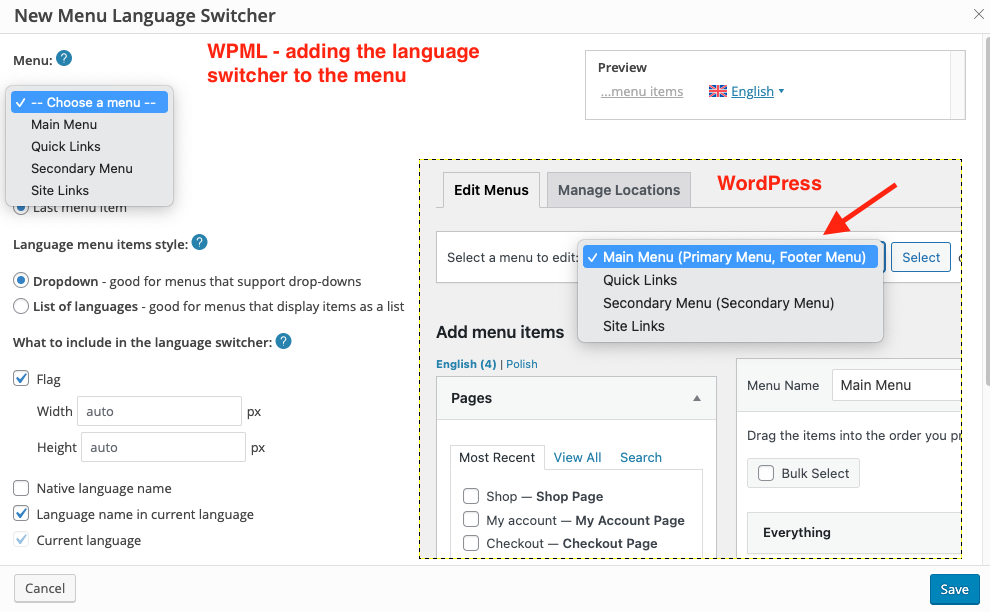Select List of languages radio option
Viewport: 990px width, 612px height.
coord(21,306)
